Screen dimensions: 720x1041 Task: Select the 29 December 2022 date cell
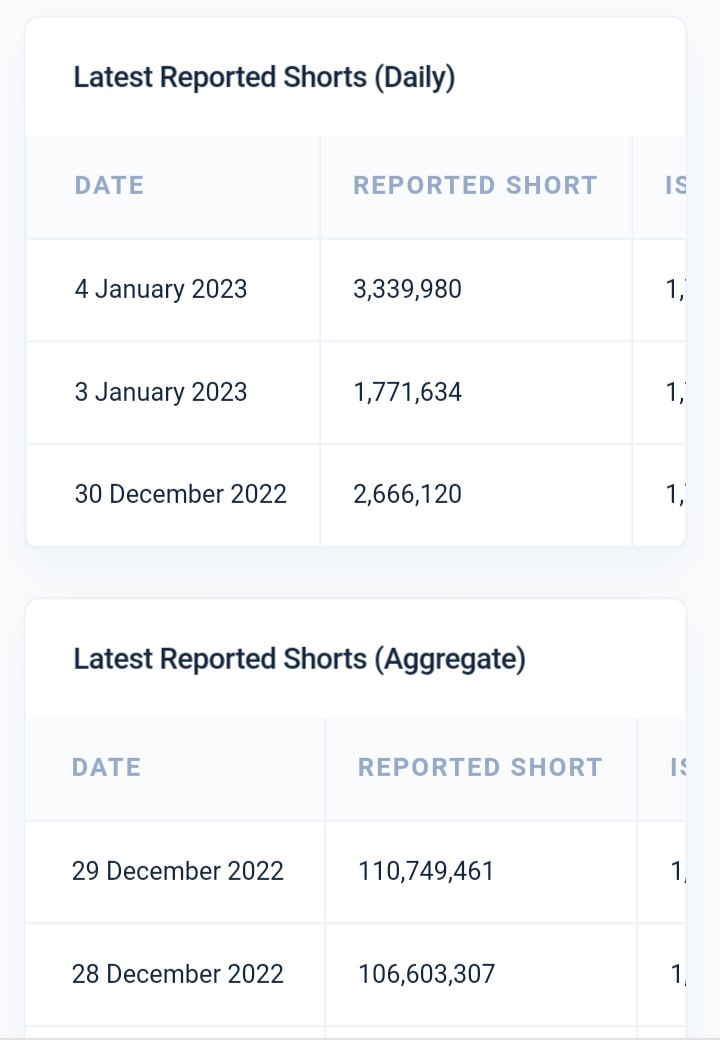click(x=178, y=872)
